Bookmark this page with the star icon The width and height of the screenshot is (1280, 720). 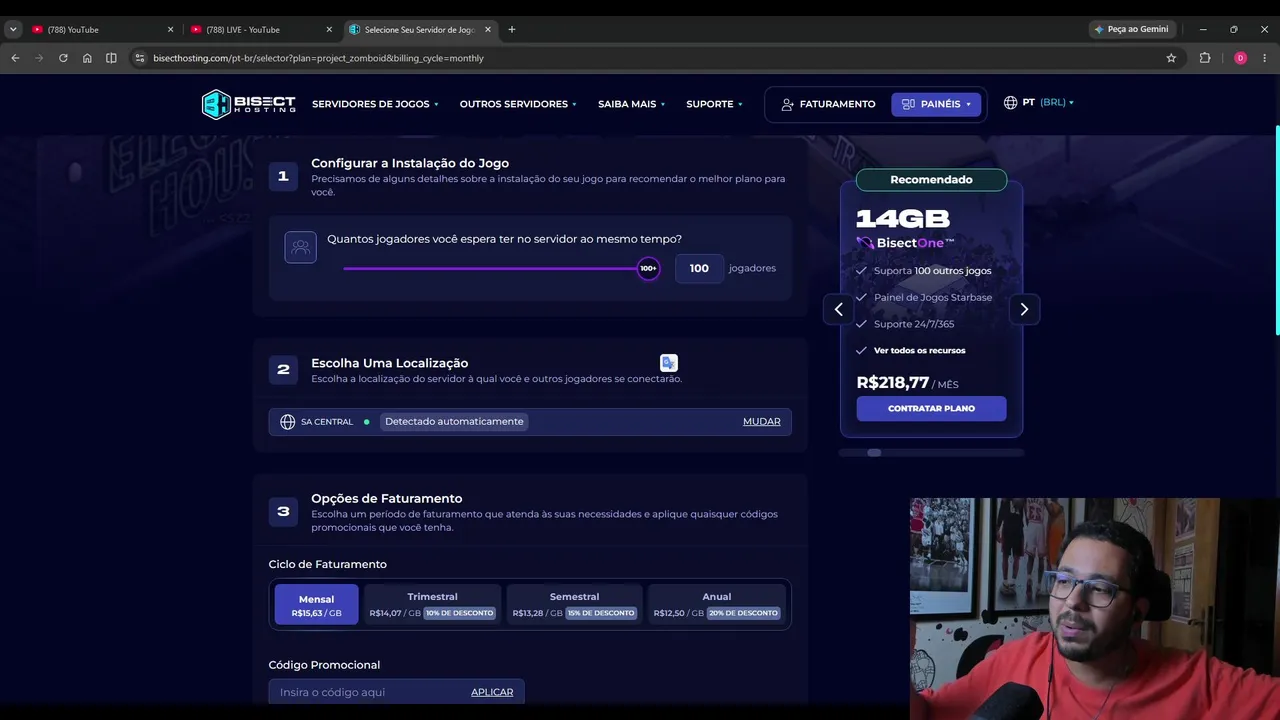pyautogui.click(x=1171, y=58)
